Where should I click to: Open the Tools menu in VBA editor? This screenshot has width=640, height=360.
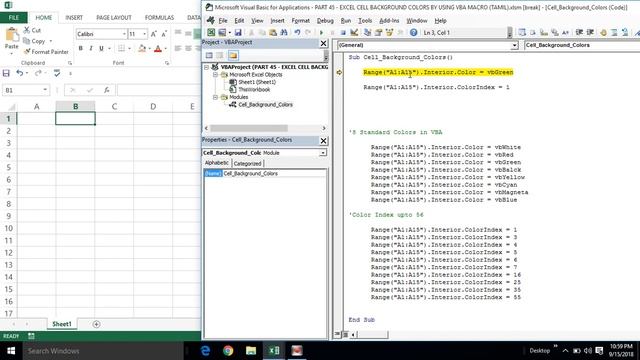coord(365,20)
